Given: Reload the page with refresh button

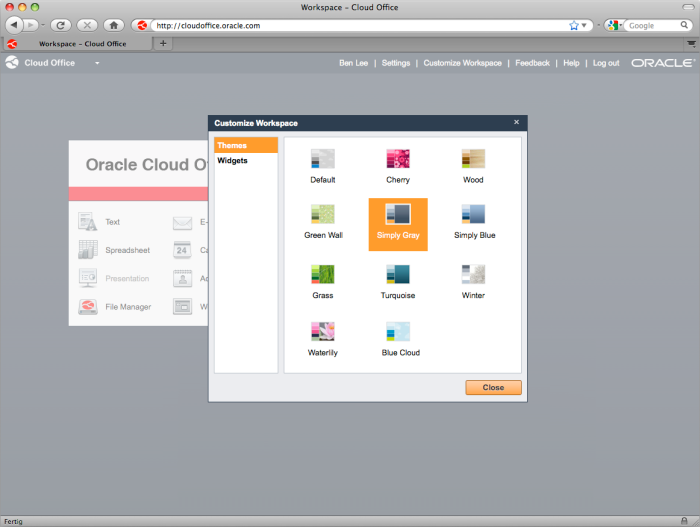Looking at the screenshot, I should click(x=60, y=25).
